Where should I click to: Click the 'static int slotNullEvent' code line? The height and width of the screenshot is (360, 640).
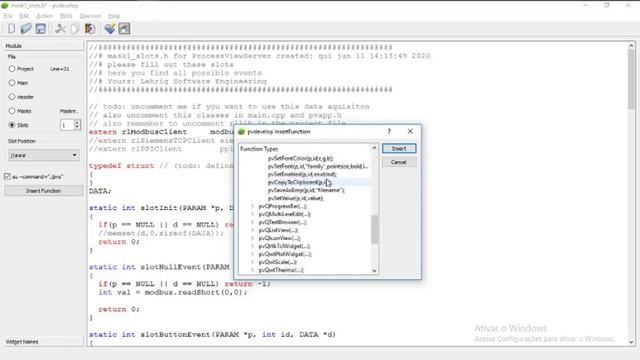point(159,267)
